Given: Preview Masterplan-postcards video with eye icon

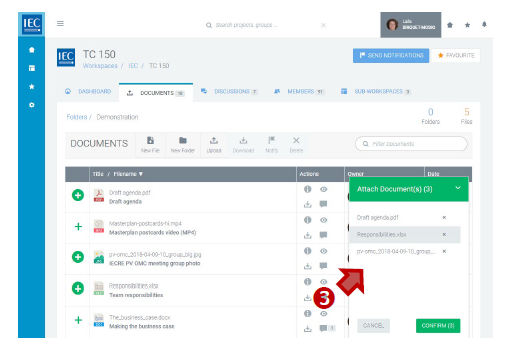Looking at the screenshot, I should pyautogui.click(x=323, y=220).
